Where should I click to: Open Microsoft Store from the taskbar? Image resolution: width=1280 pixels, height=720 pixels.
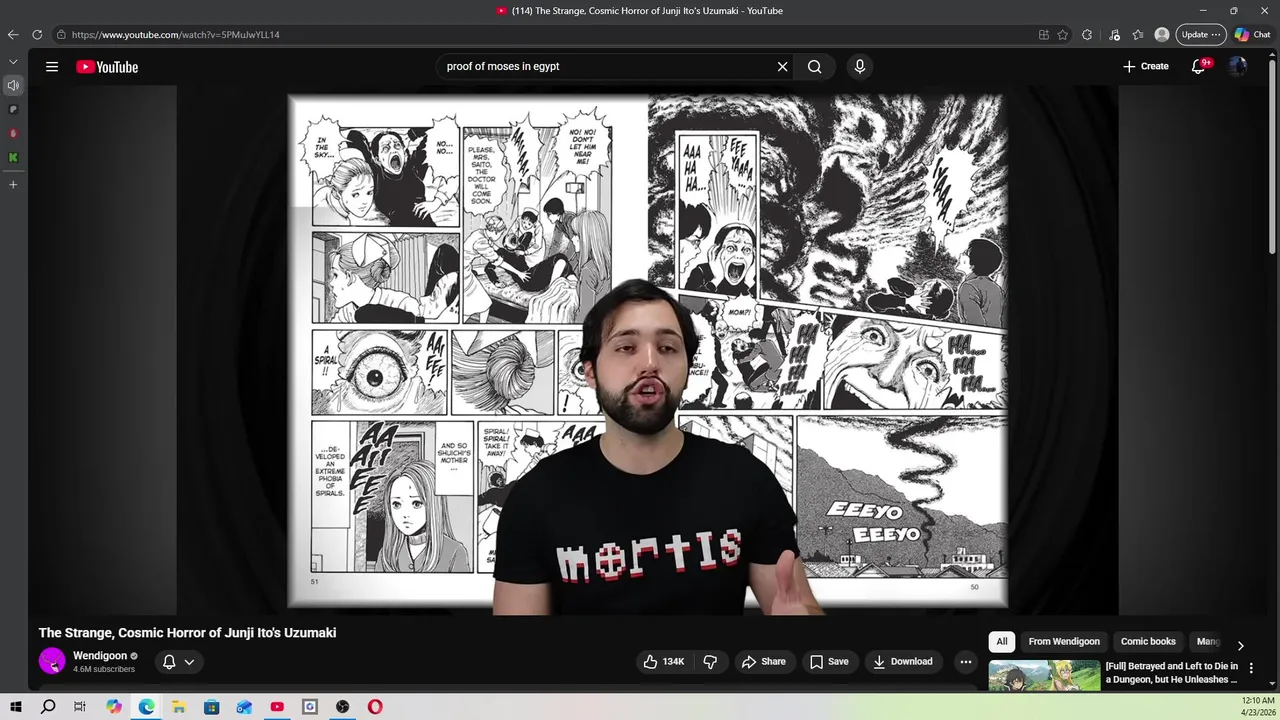click(x=212, y=707)
